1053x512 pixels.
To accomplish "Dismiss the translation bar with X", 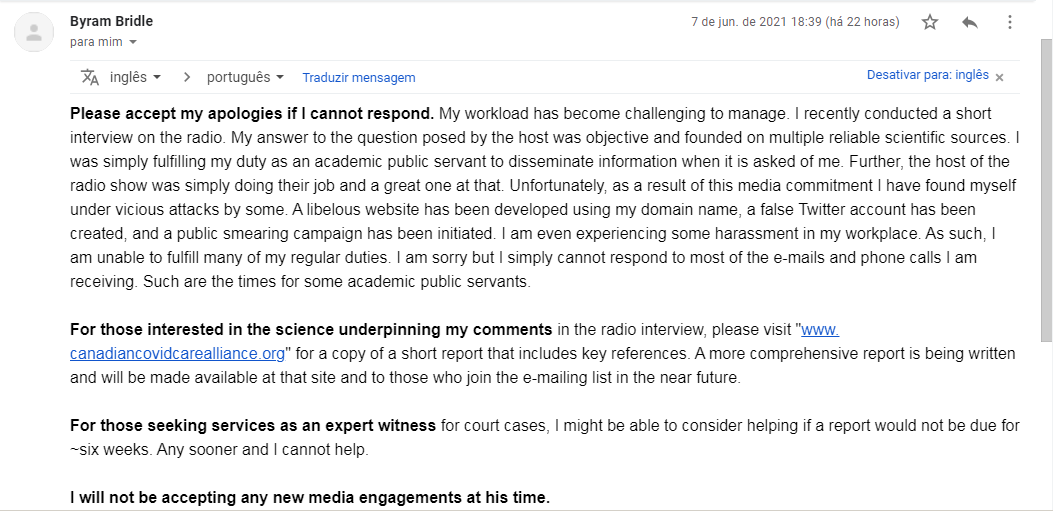I will 999,77.
